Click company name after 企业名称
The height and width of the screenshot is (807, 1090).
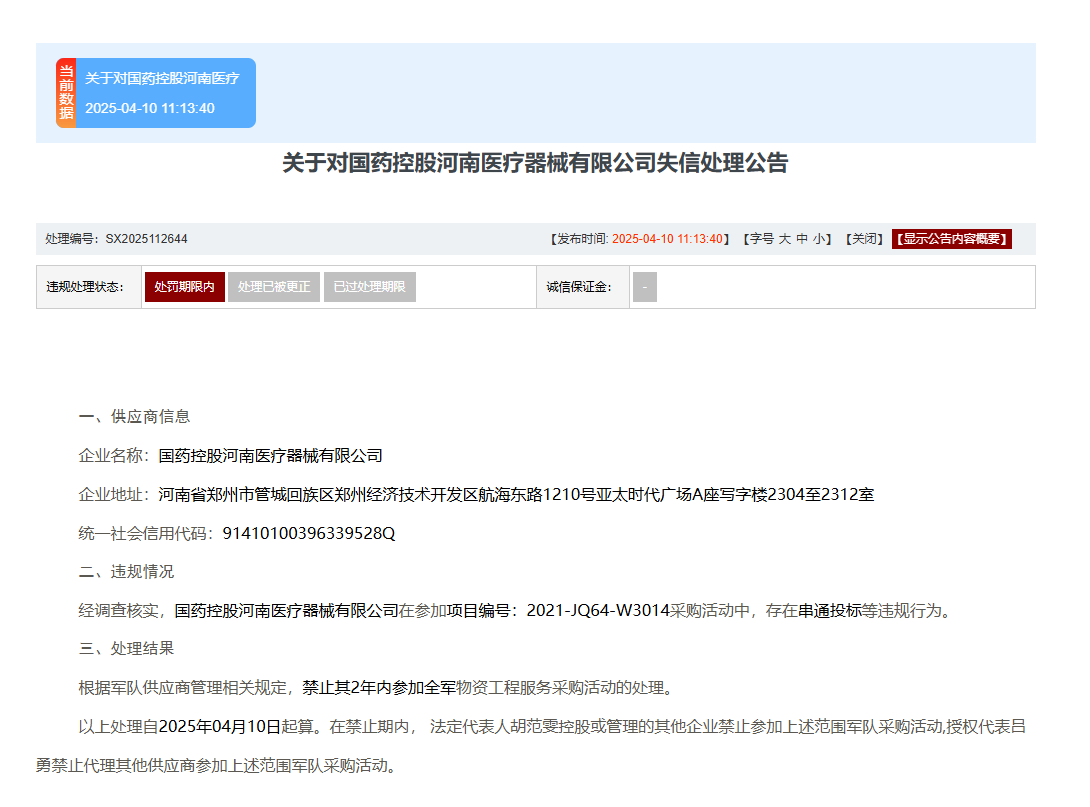(x=270, y=455)
